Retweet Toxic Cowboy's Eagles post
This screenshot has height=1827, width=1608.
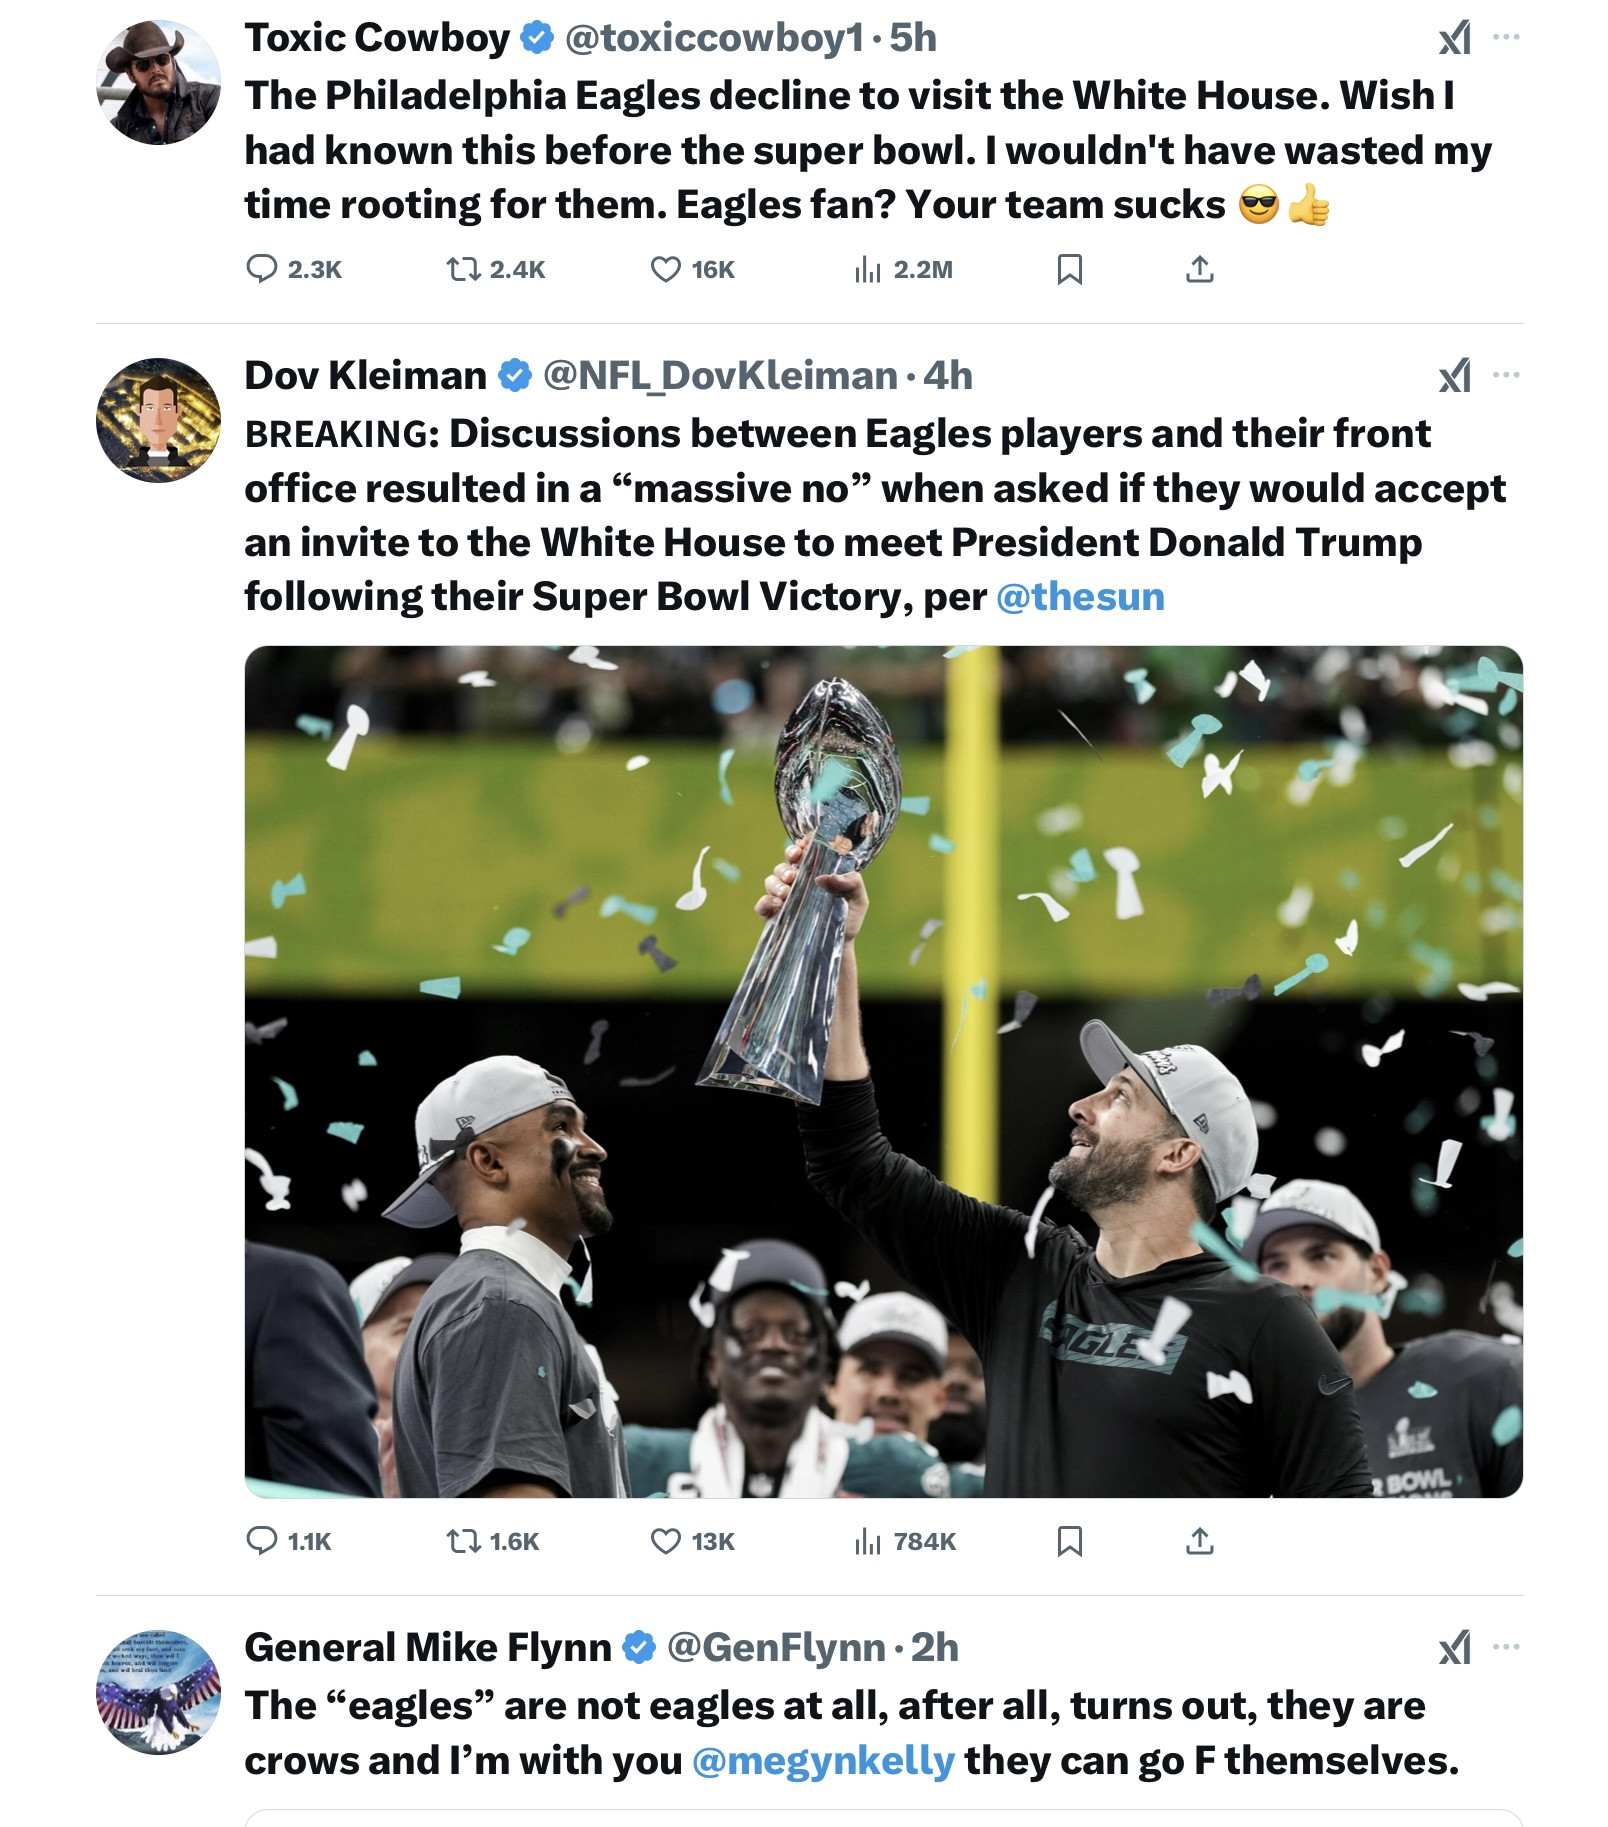click(x=463, y=269)
